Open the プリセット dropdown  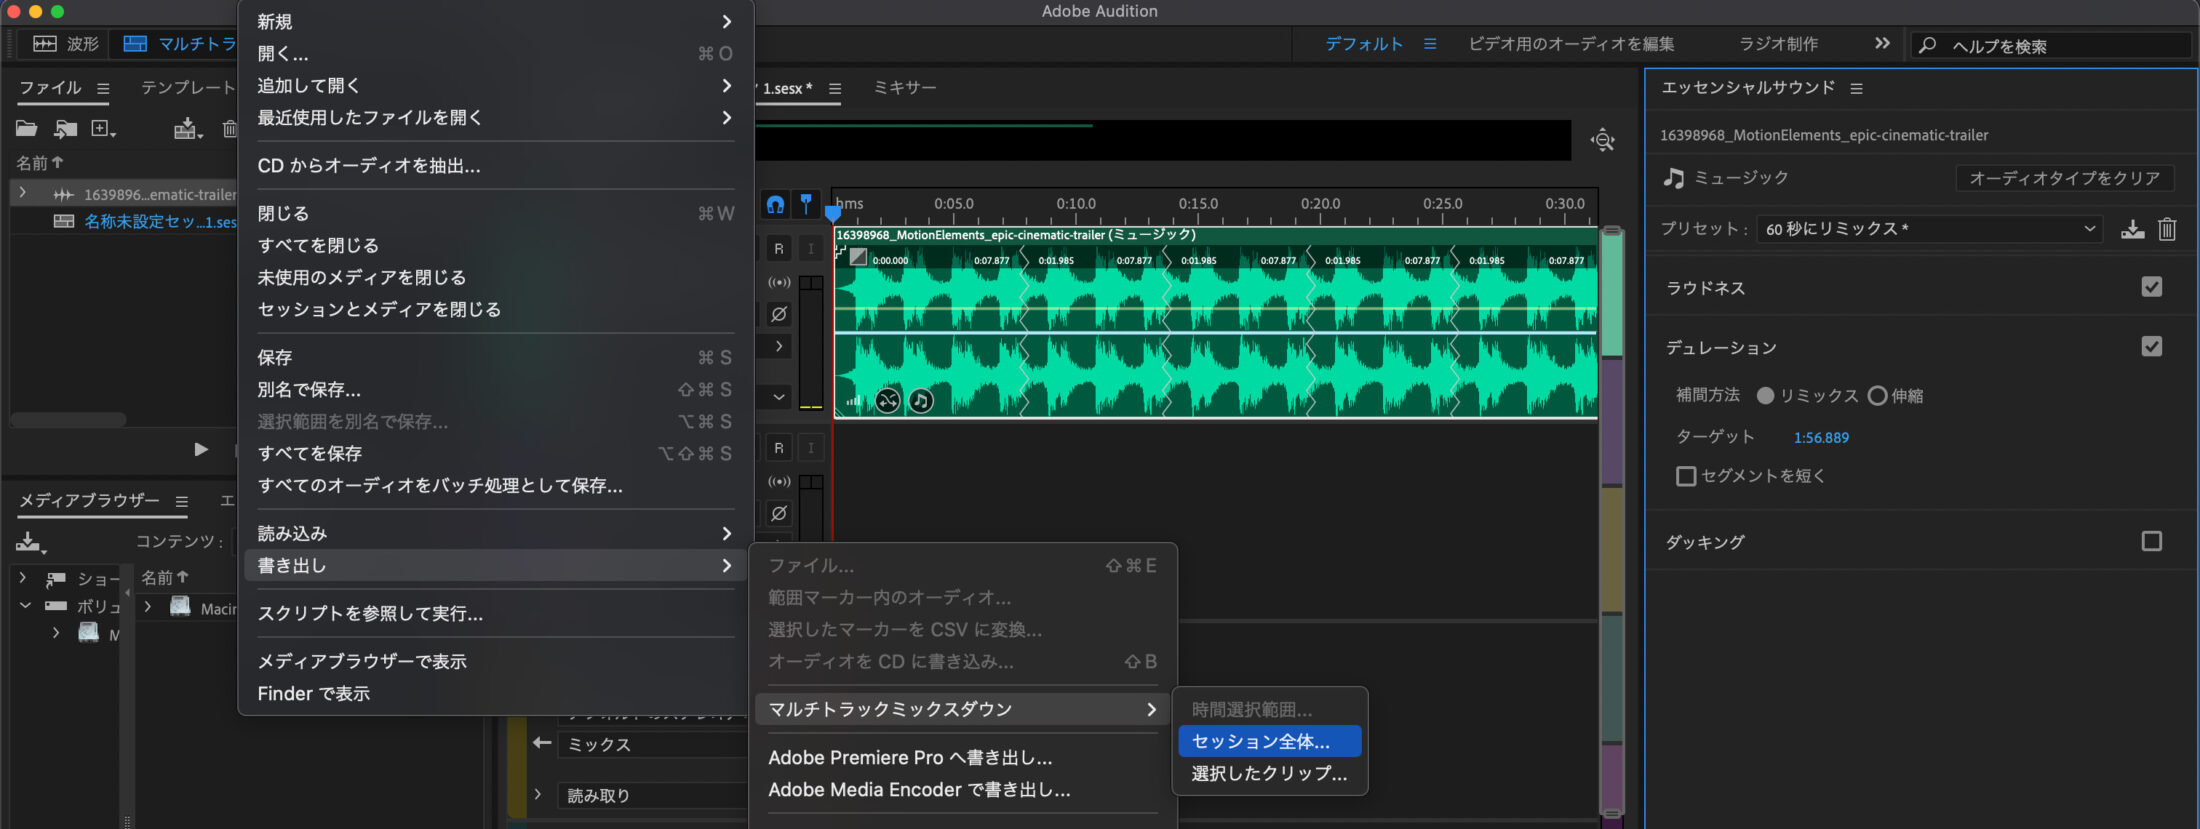click(1929, 229)
